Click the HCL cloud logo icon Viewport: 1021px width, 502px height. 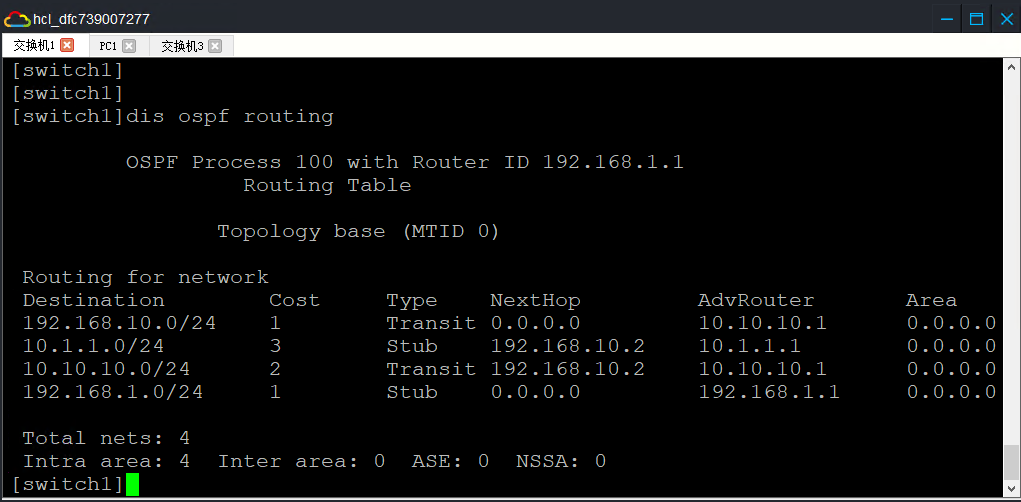tap(17, 18)
